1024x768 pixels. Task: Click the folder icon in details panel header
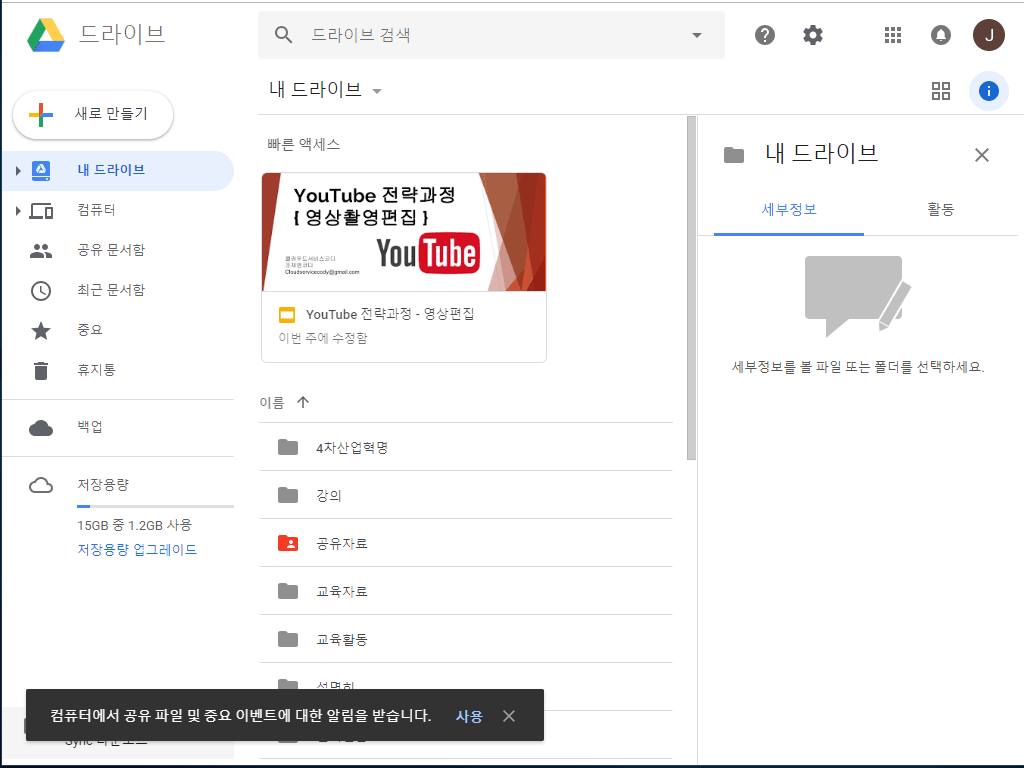[x=734, y=155]
